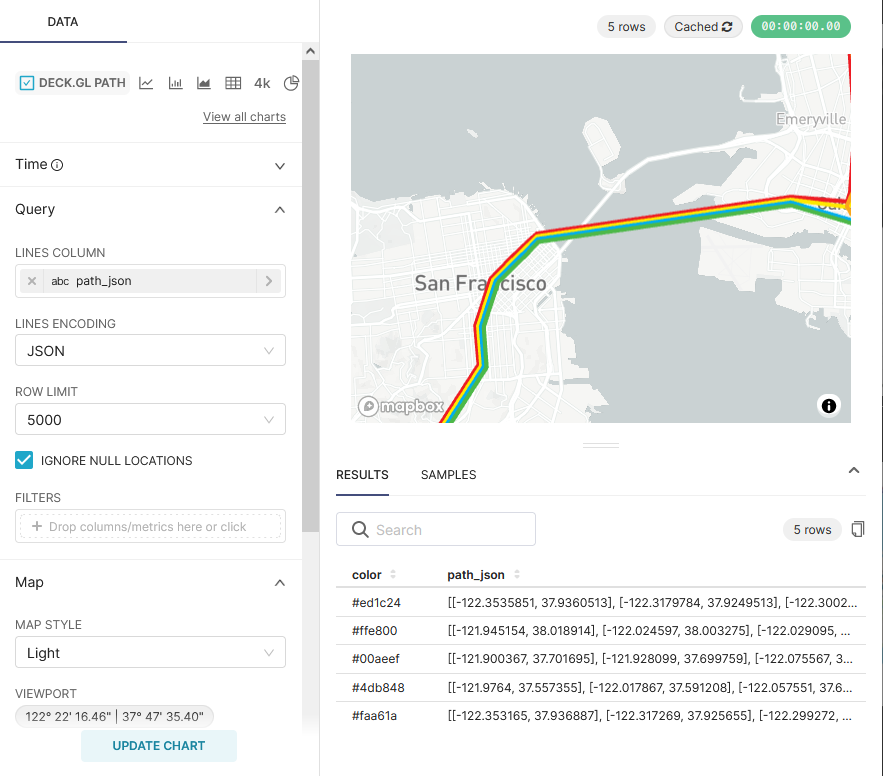The width and height of the screenshot is (883, 776).
Task: Select the line chart type icon
Action: click(x=146, y=83)
